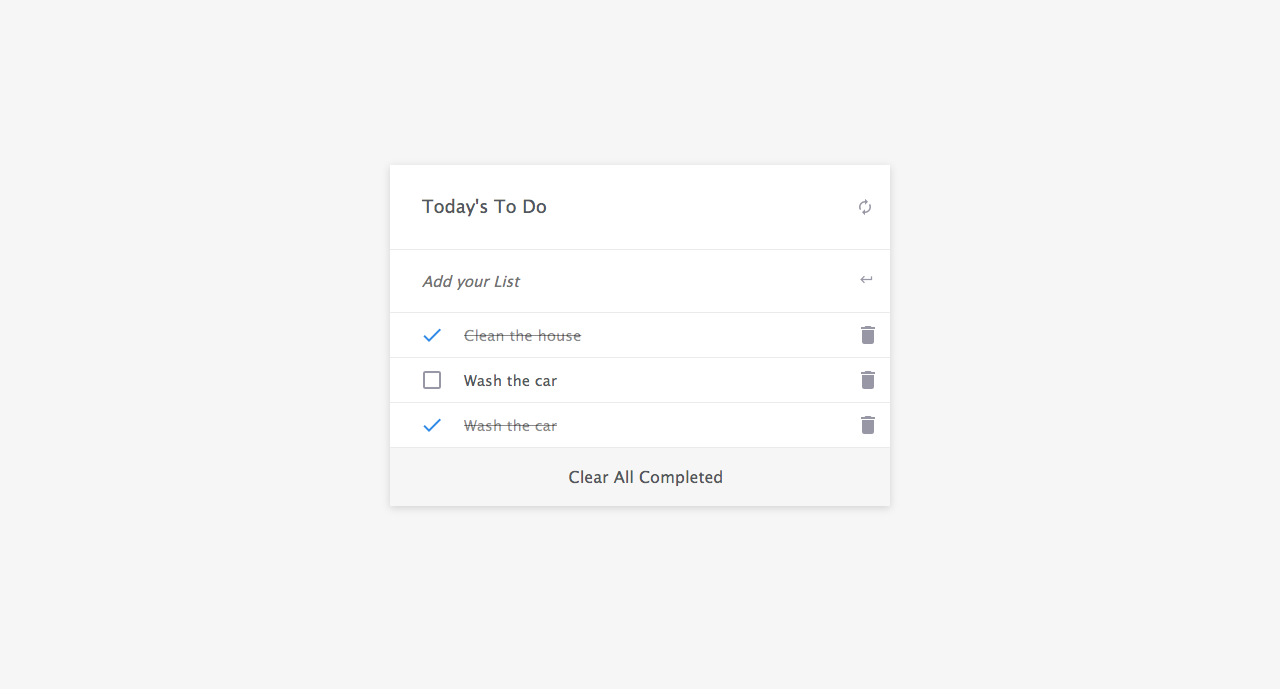Screen dimensions: 1280x689
Task: Click the enter arrow beside the input field
Action: (x=866, y=280)
